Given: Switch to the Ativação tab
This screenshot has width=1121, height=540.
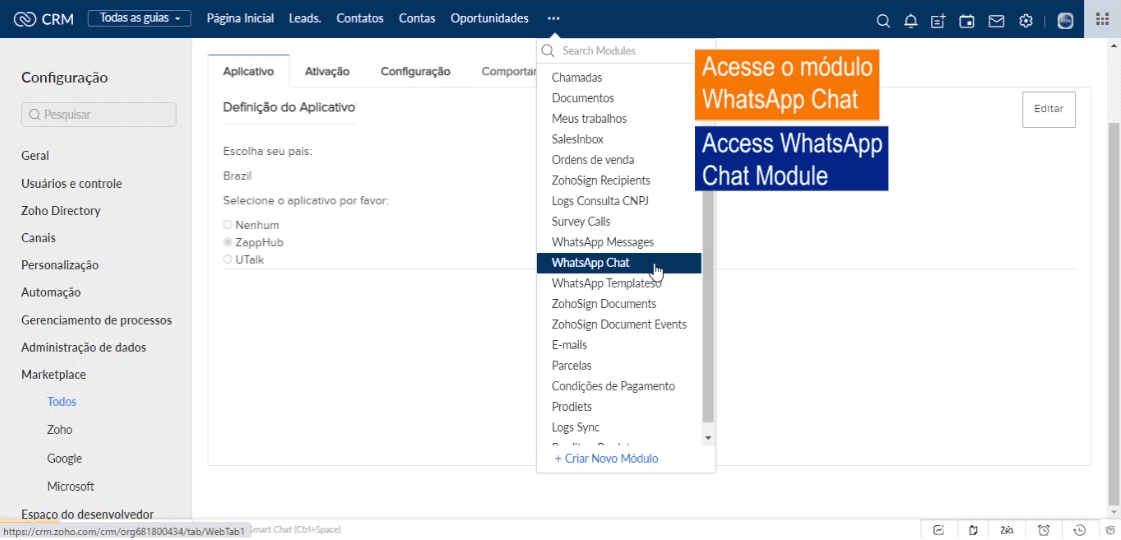Looking at the screenshot, I should click(x=327, y=71).
